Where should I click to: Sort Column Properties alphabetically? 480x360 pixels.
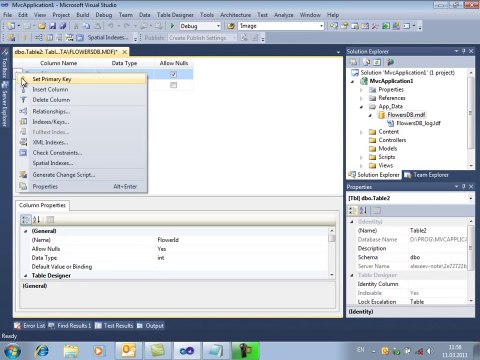[x=37, y=219]
